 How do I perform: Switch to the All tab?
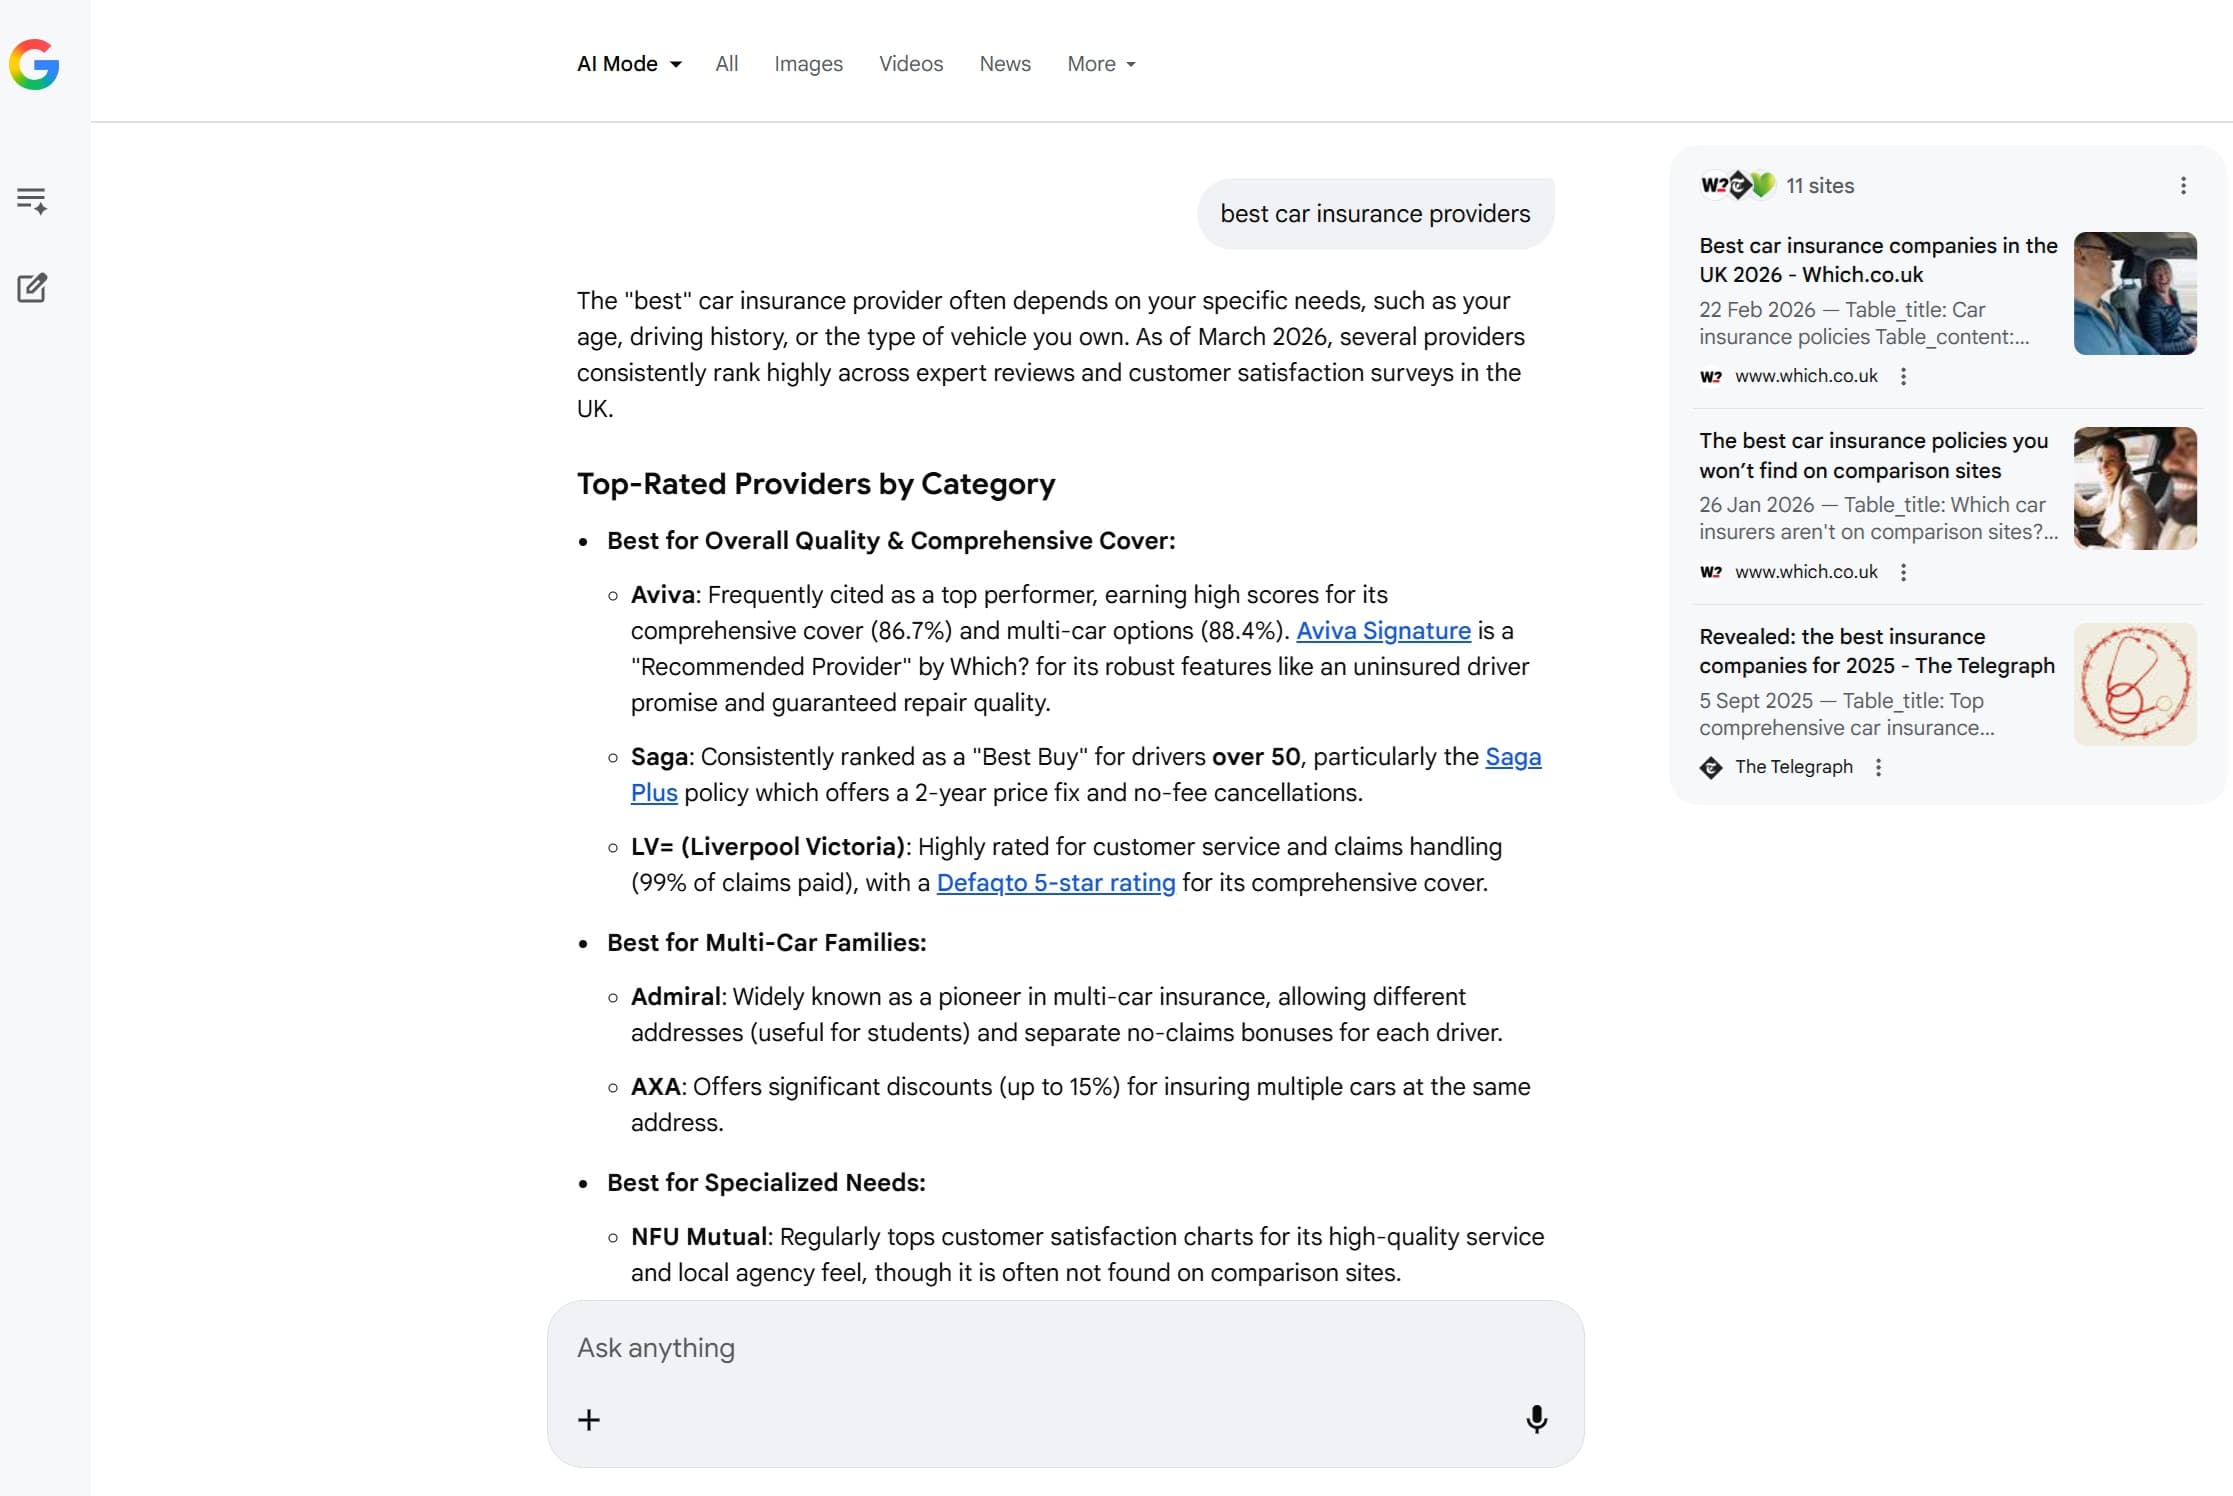click(727, 64)
